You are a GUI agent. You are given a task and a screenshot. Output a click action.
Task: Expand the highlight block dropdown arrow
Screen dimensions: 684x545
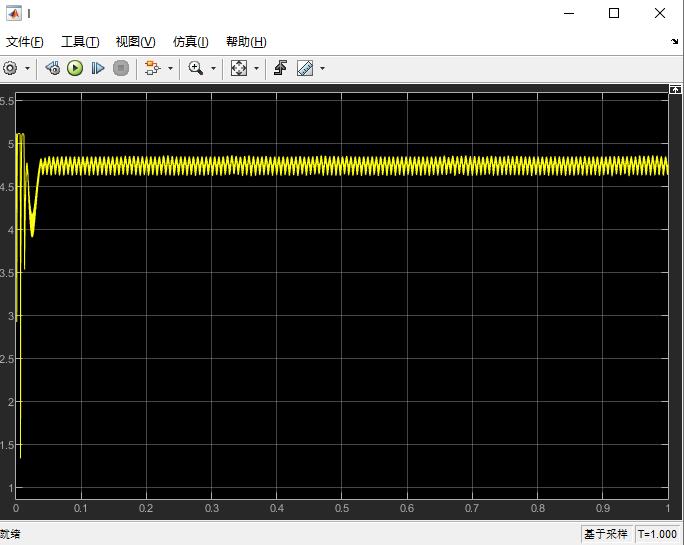coord(171,69)
